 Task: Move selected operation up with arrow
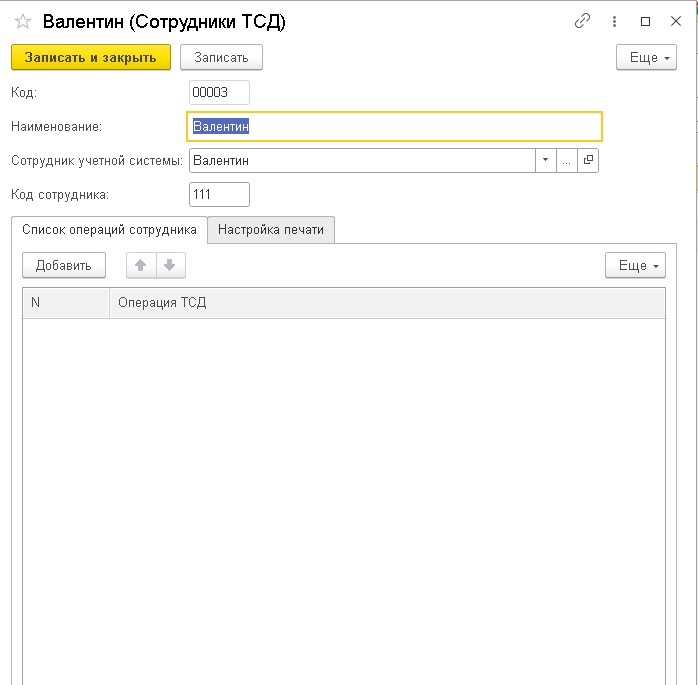141,265
